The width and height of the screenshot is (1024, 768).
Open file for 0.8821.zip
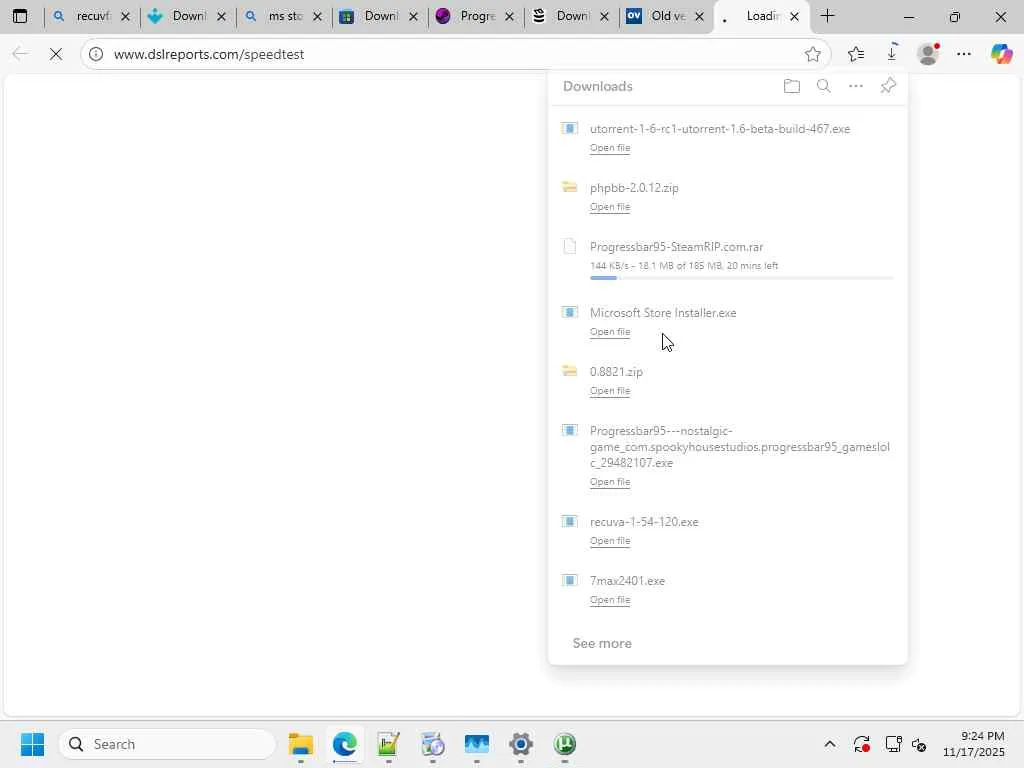pyautogui.click(x=610, y=391)
